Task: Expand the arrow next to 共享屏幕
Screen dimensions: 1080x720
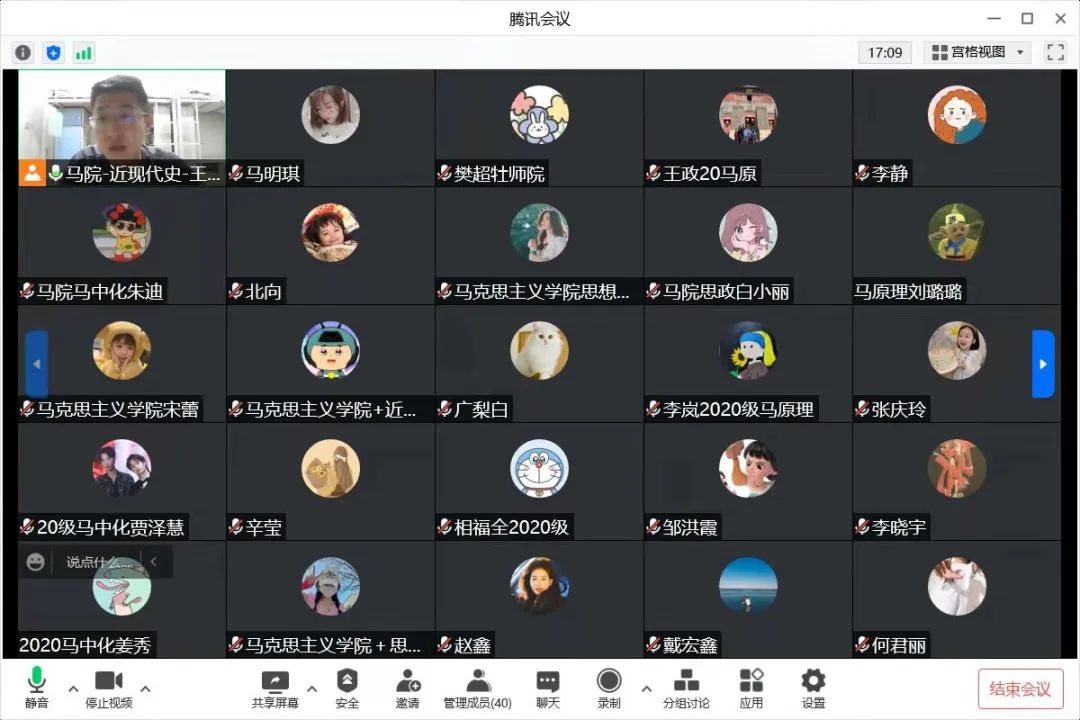Action: 311,688
